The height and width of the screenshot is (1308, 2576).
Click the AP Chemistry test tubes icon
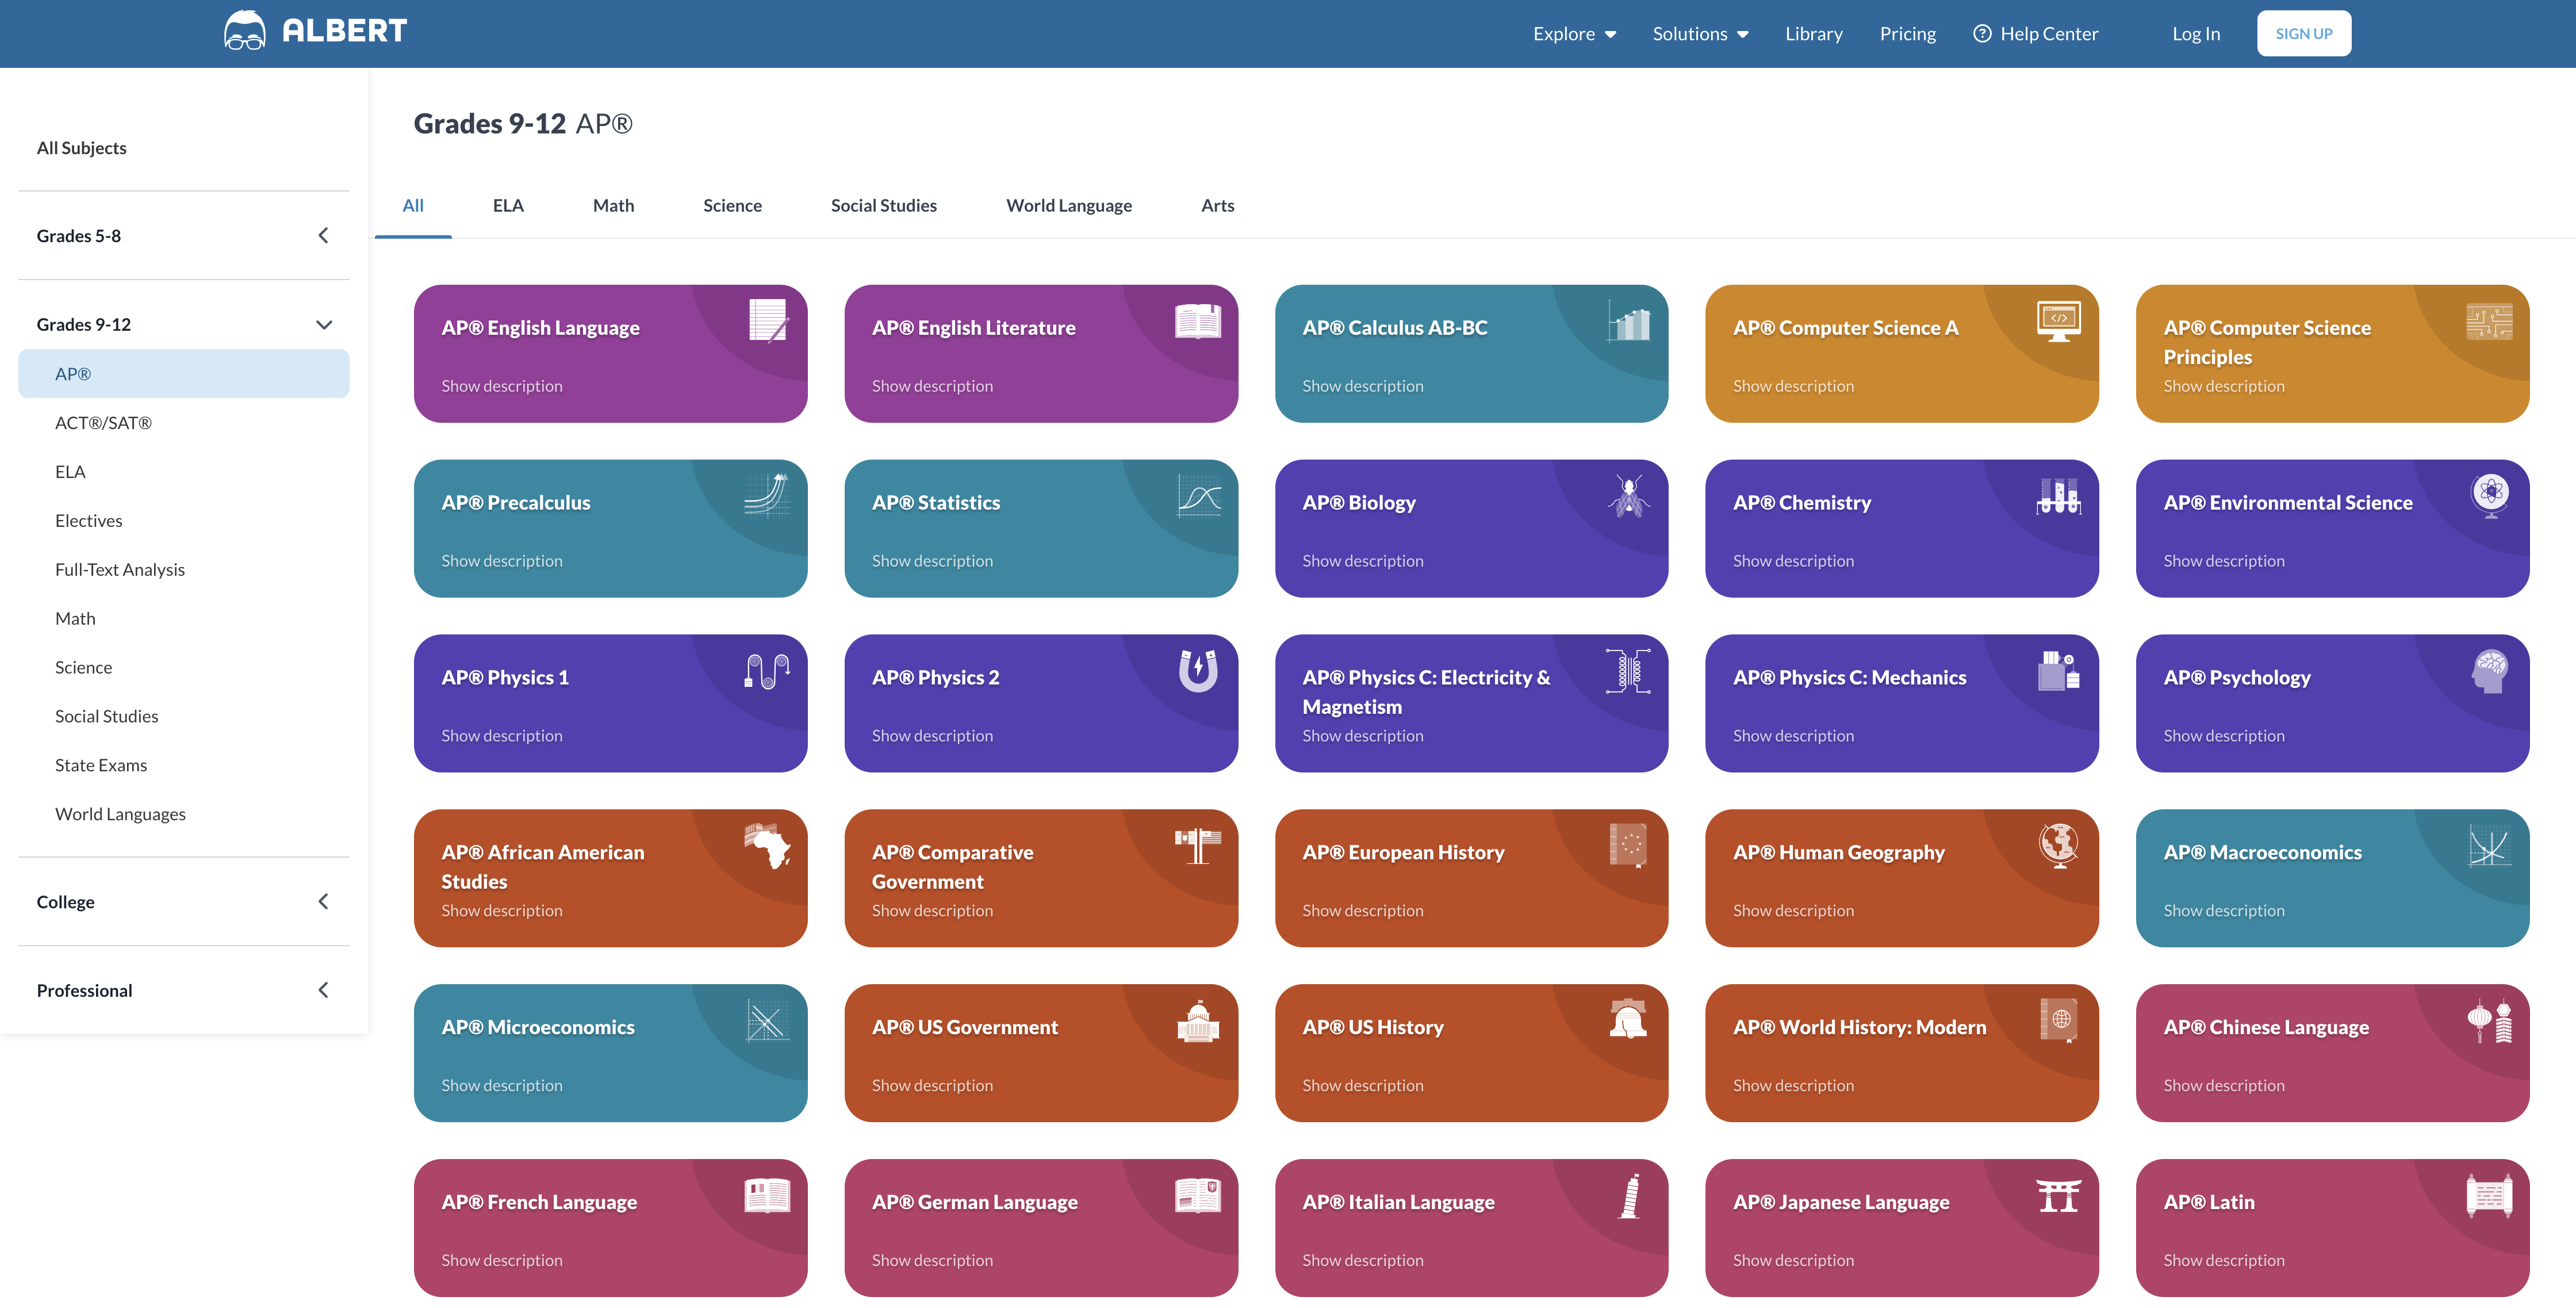[x=2058, y=496]
